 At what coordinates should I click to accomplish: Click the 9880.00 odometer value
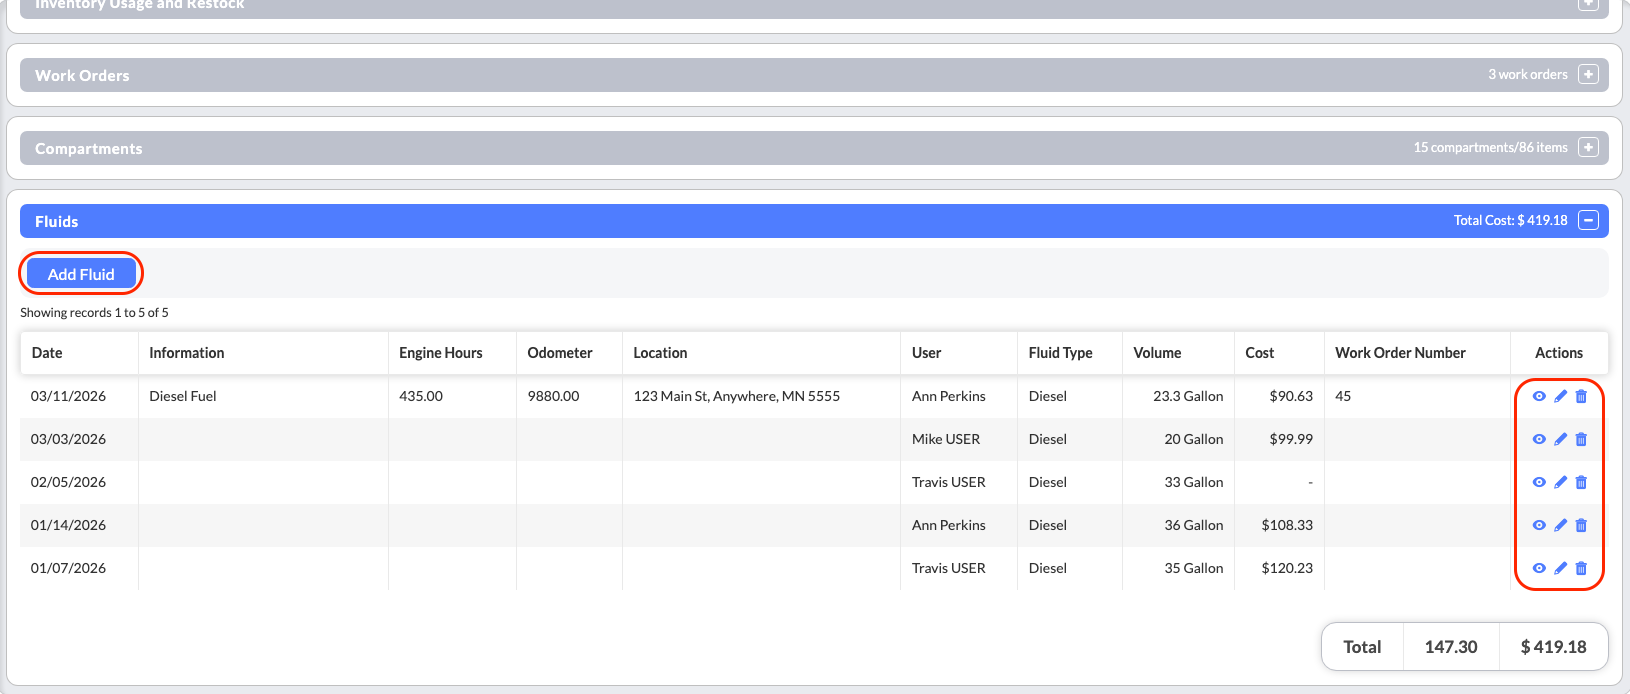click(553, 396)
